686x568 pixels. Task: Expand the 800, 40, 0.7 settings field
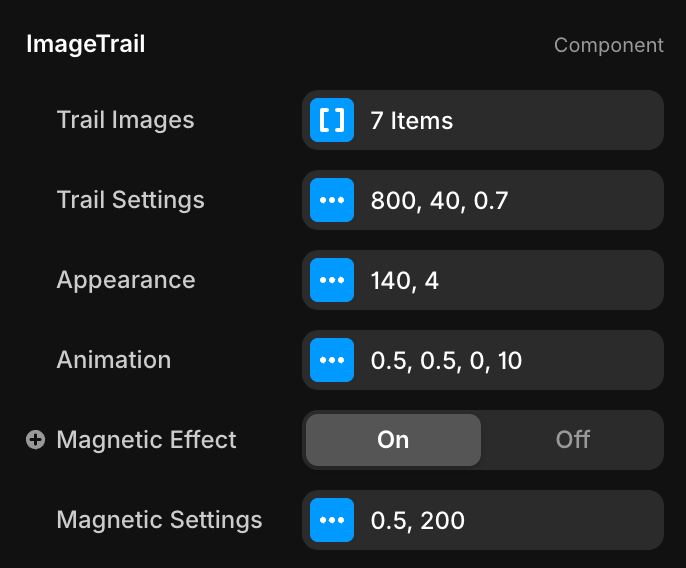coord(500,200)
